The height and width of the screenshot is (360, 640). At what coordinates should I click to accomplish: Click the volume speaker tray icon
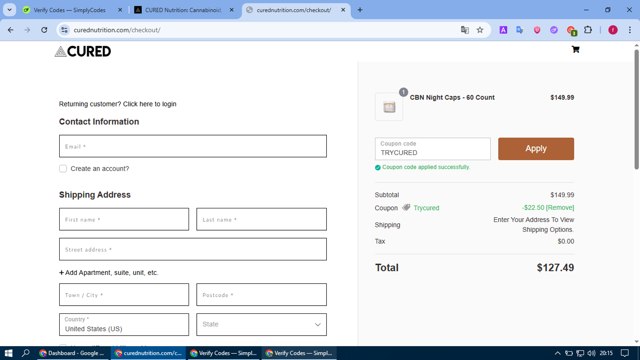click(x=591, y=353)
